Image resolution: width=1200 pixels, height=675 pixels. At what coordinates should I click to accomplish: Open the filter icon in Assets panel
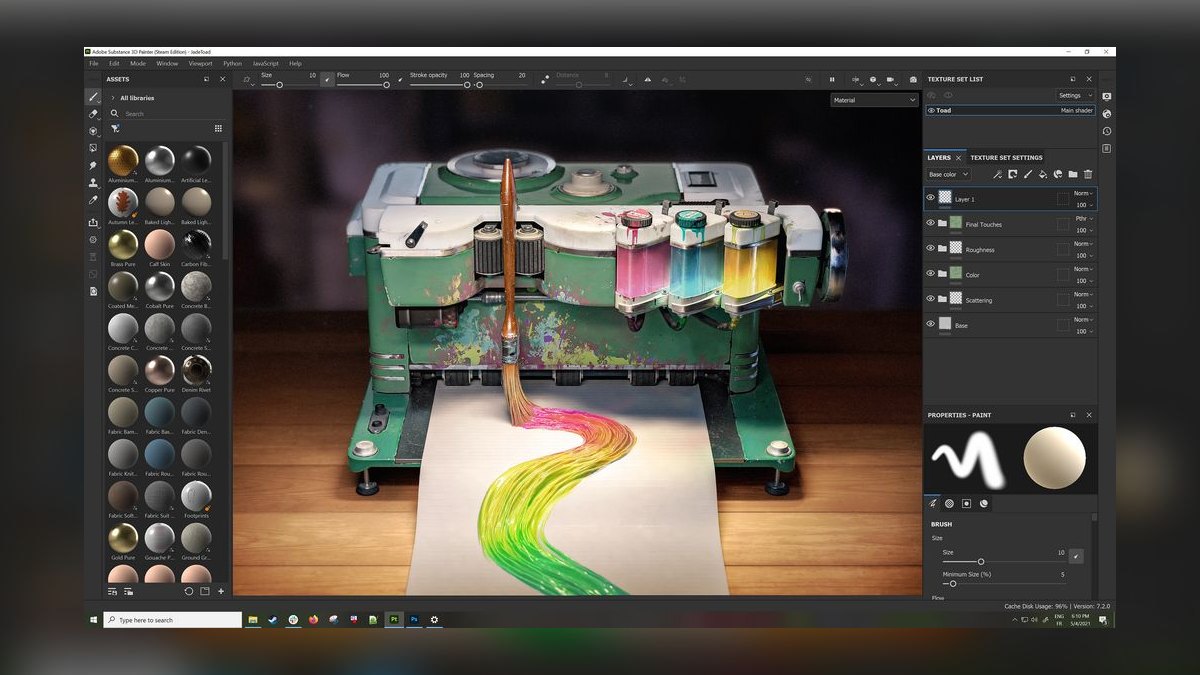[x=115, y=128]
